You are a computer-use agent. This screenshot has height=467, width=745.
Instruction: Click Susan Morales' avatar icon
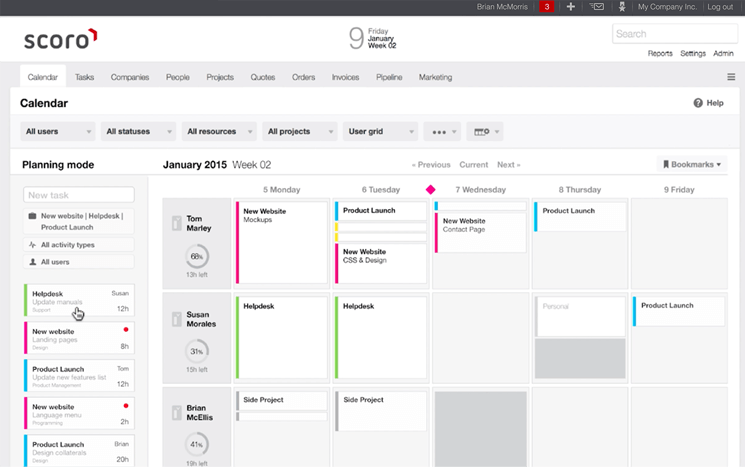tap(177, 319)
